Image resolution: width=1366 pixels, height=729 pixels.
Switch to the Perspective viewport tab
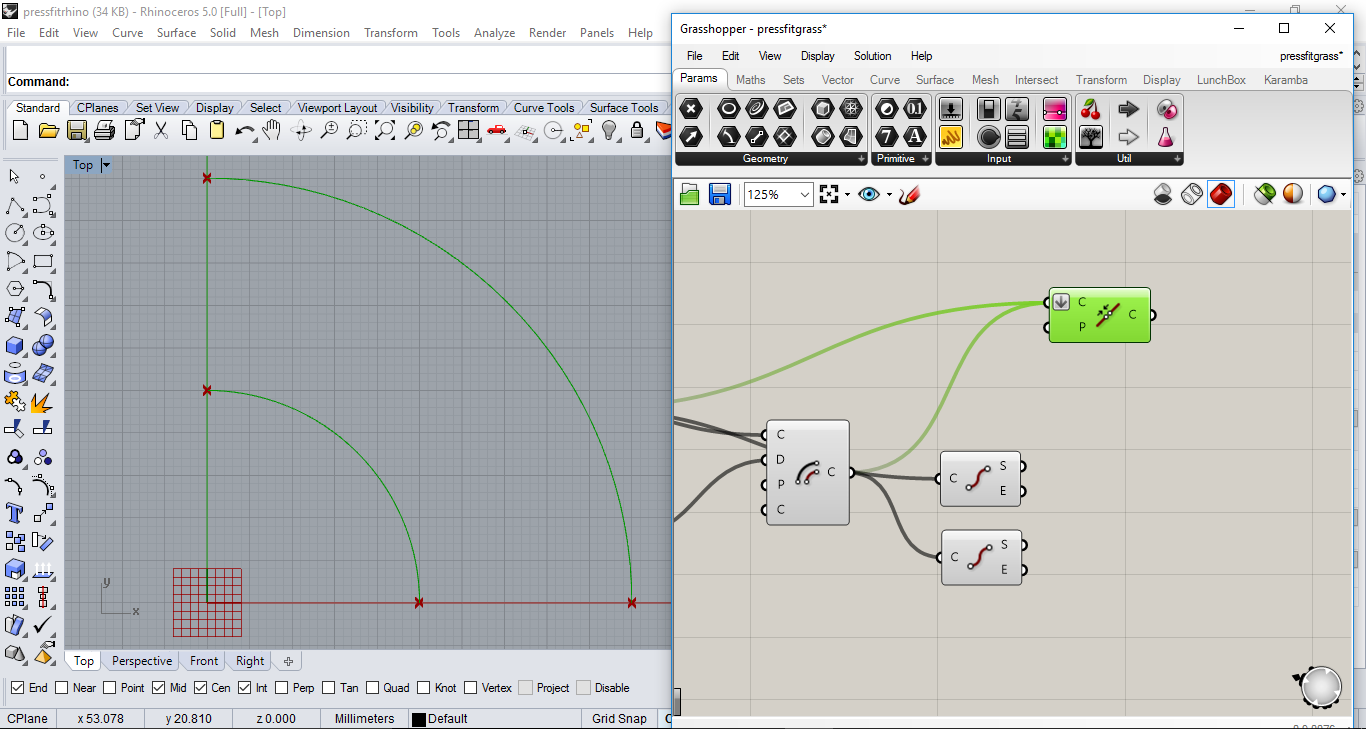[x=142, y=661]
